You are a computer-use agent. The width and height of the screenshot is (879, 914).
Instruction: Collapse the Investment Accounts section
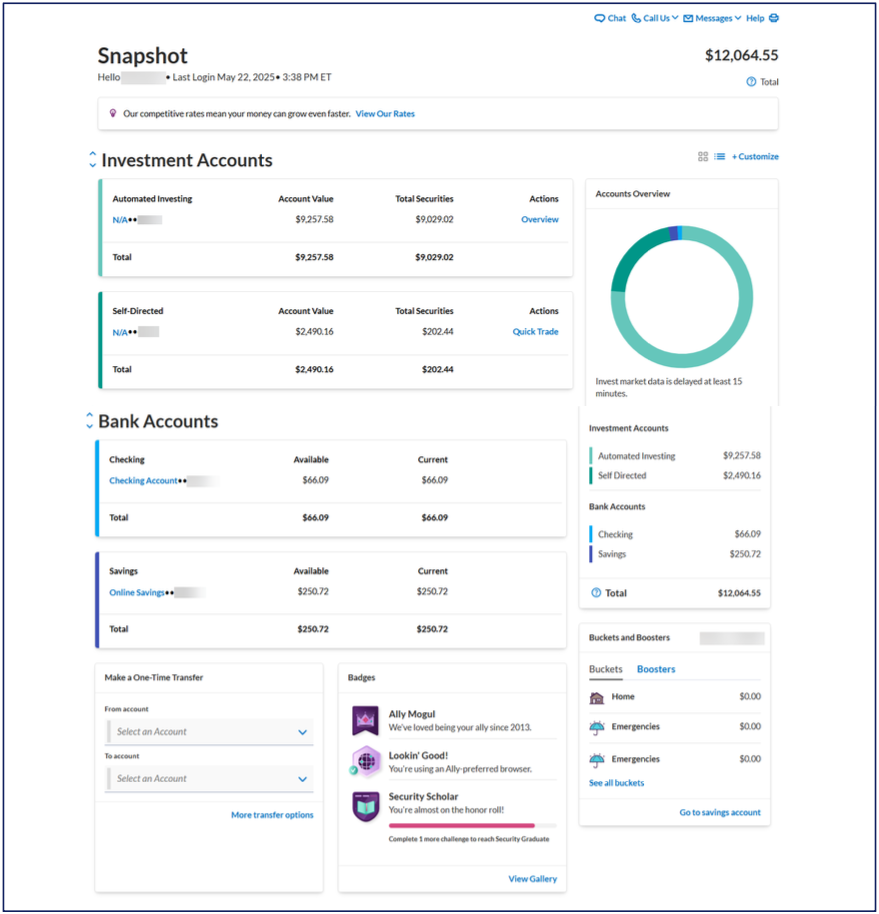(92, 159)
